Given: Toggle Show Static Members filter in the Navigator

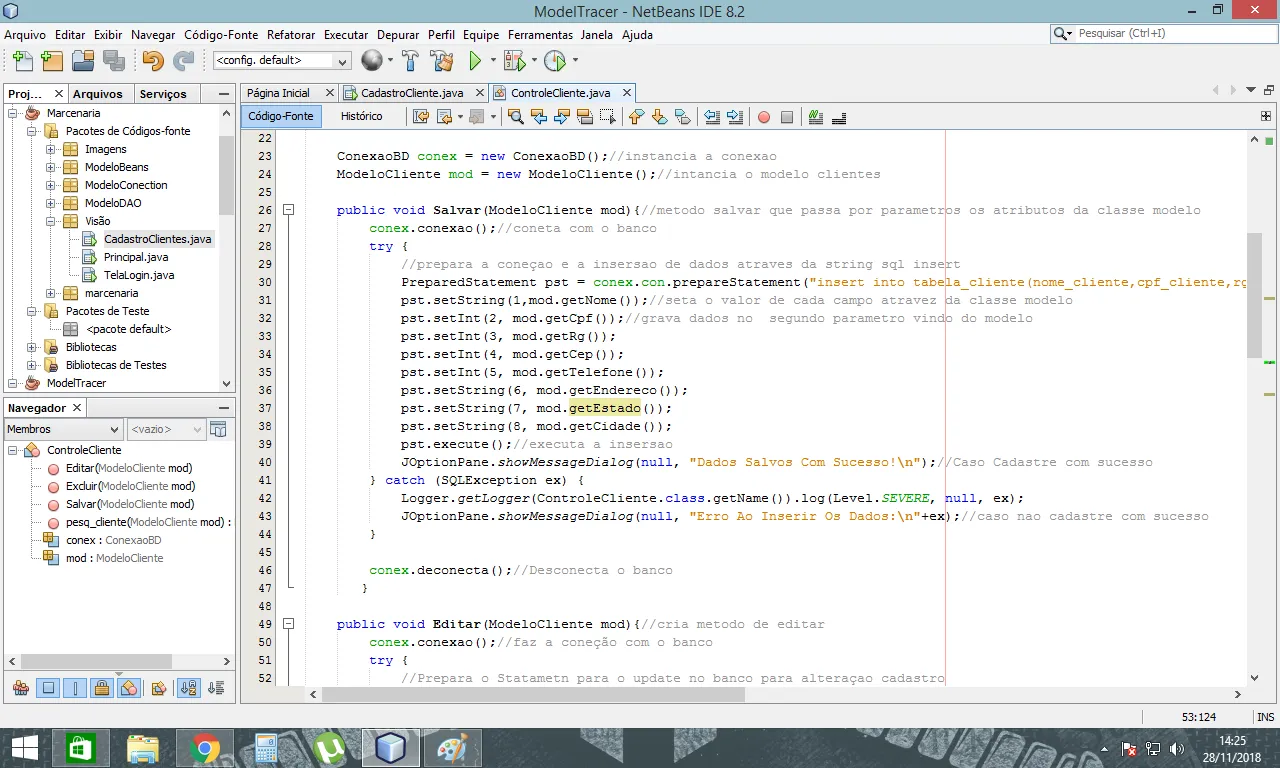Looking at the screenshot, I should 75,688.
